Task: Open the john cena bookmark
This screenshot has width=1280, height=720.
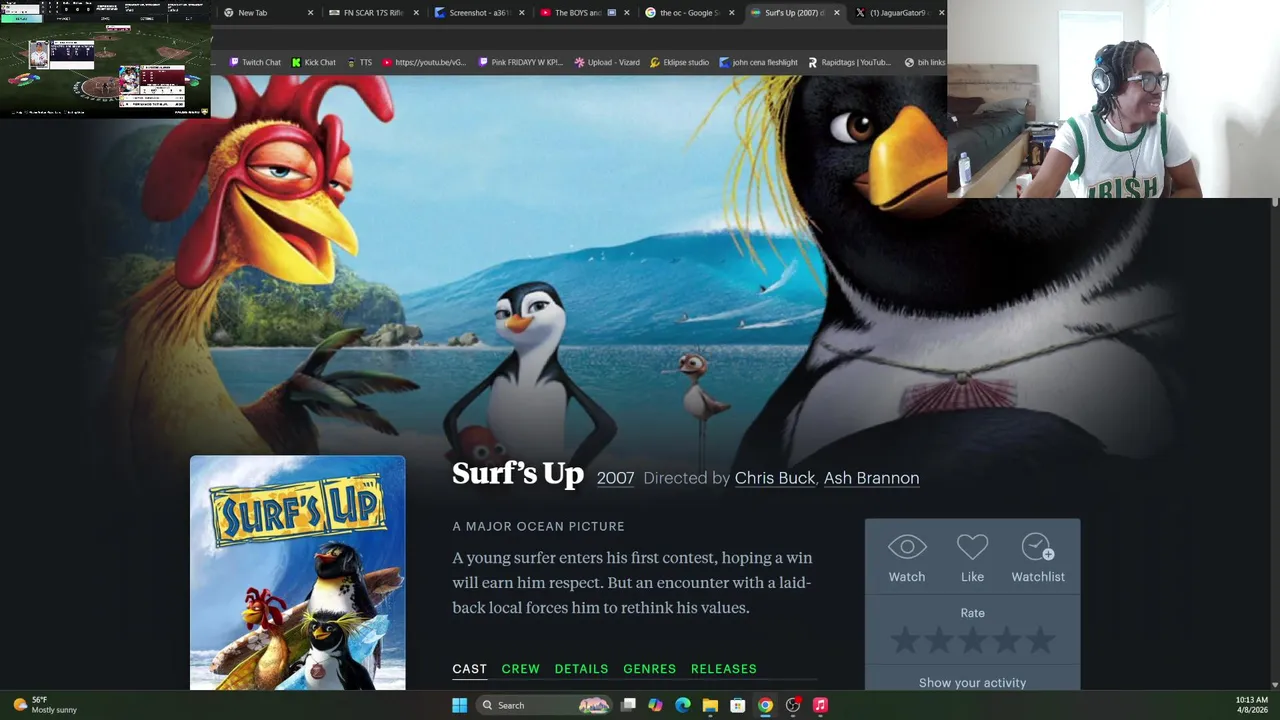Action: (758, 62)
